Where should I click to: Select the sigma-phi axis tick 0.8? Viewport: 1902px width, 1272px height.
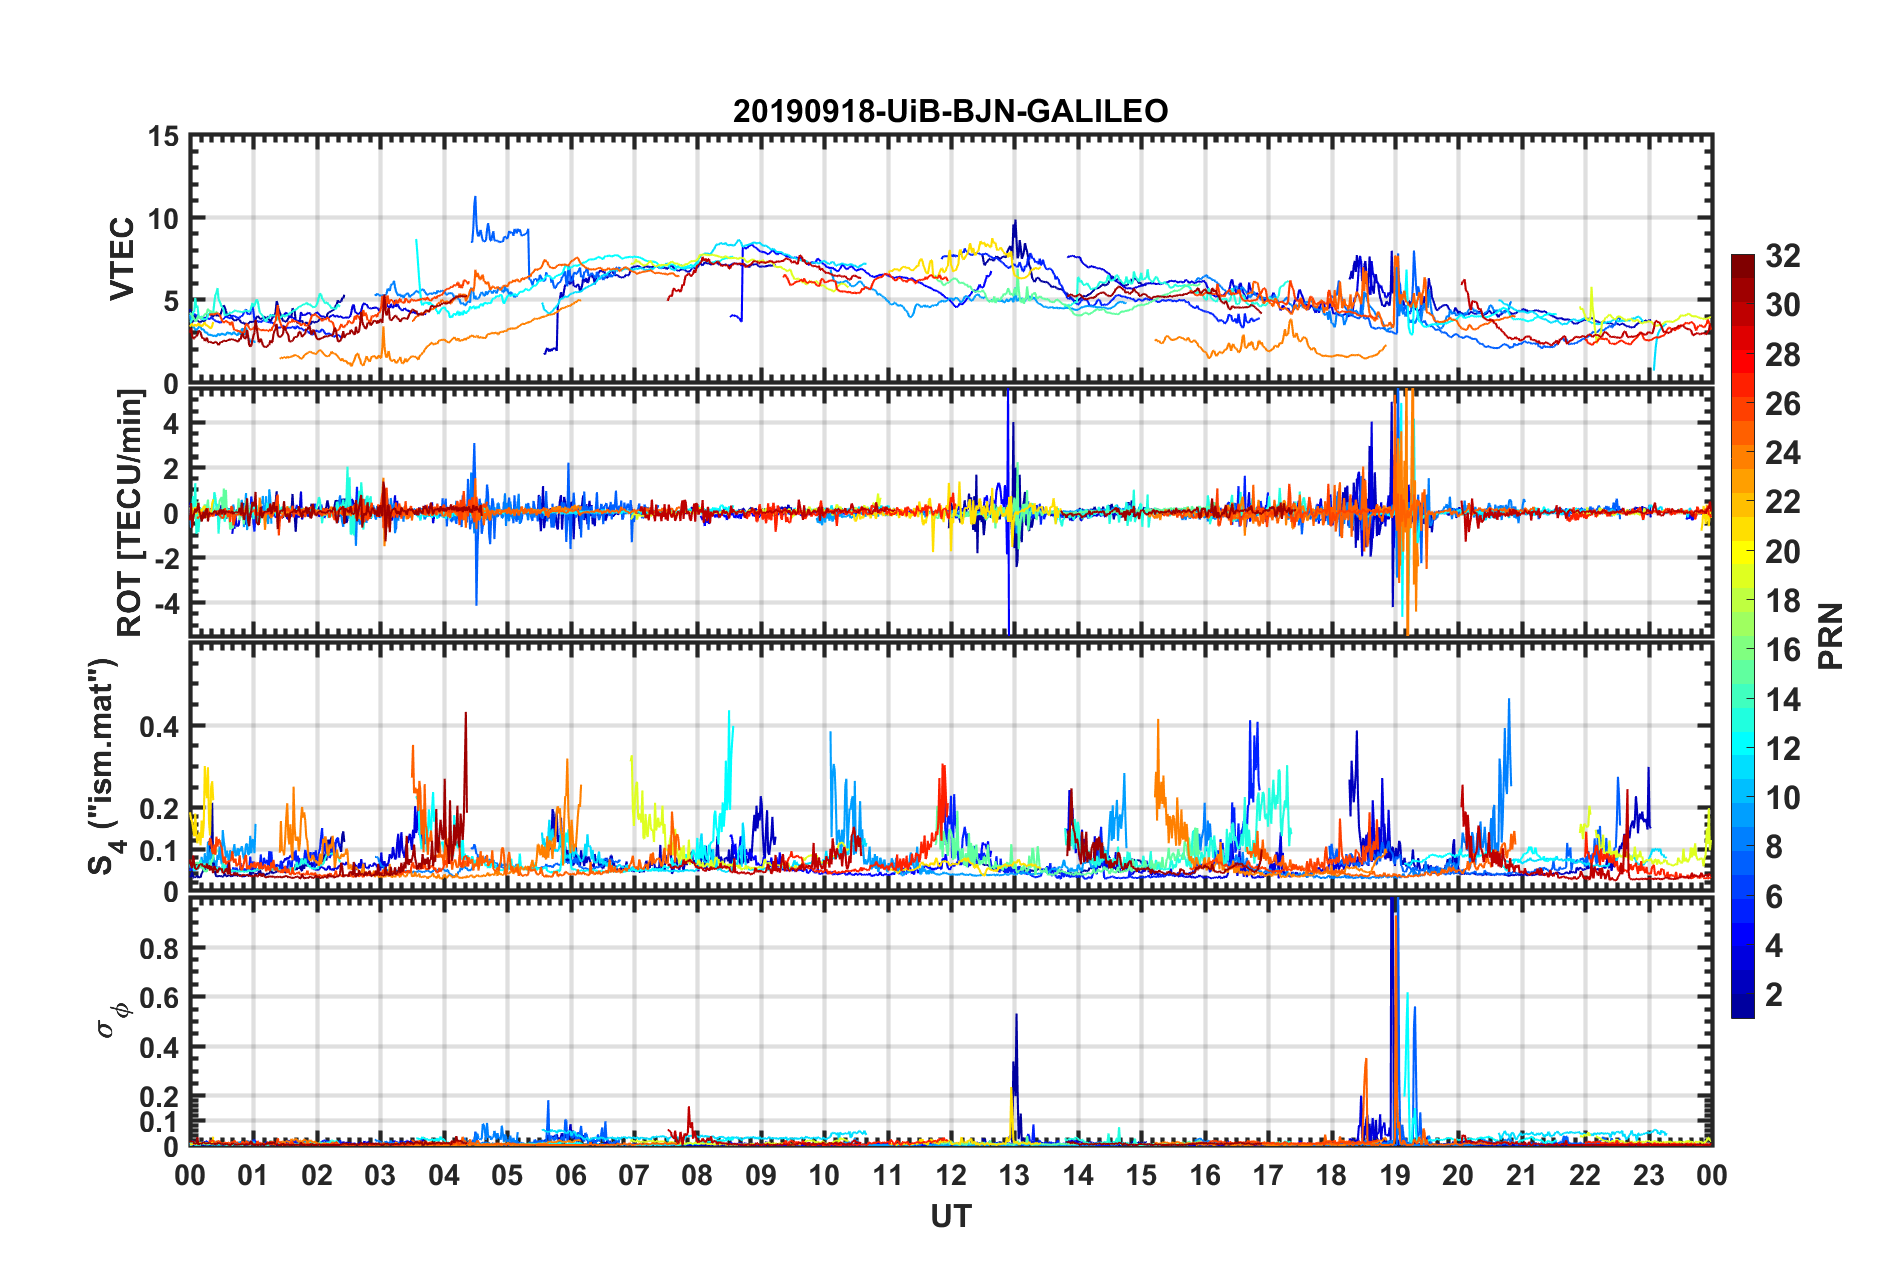[159, 948]
